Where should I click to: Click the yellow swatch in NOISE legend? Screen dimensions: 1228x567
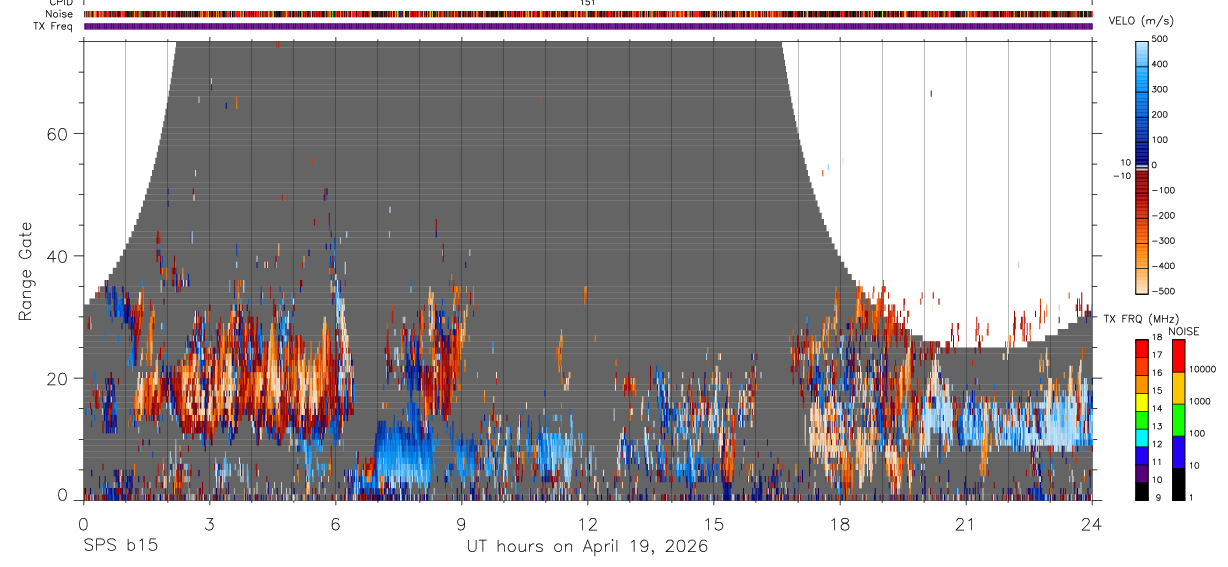(x=1177, y=388)
